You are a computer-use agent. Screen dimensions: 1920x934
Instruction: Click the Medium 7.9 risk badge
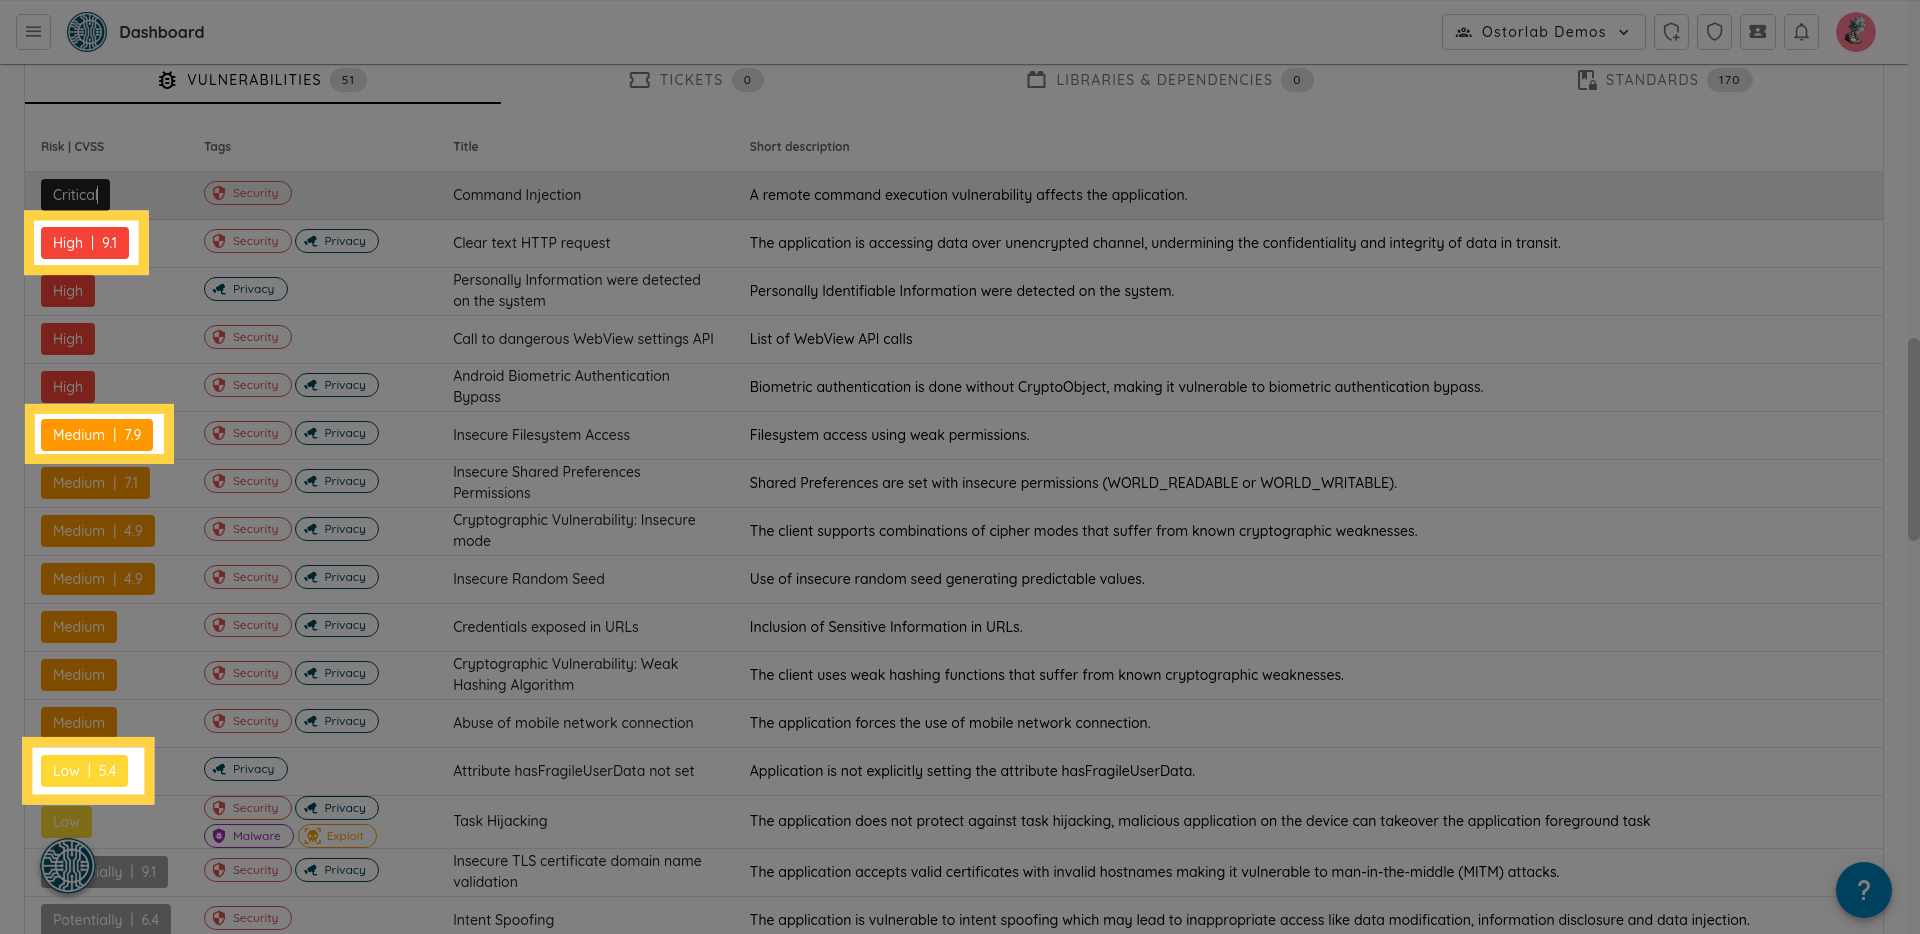(97, 435)
